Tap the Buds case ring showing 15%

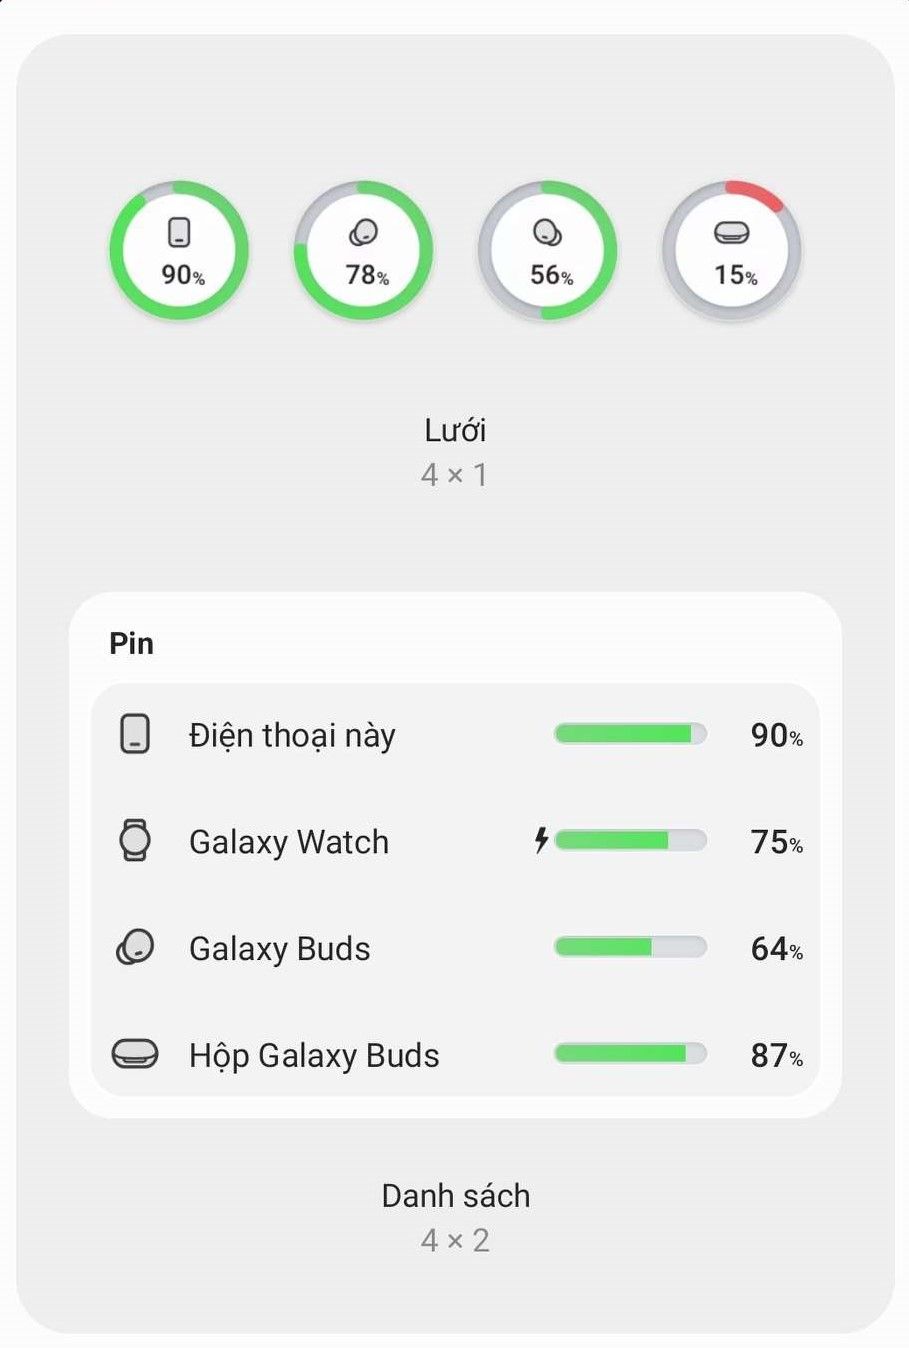pyautogui.click(x=732, y=251)
